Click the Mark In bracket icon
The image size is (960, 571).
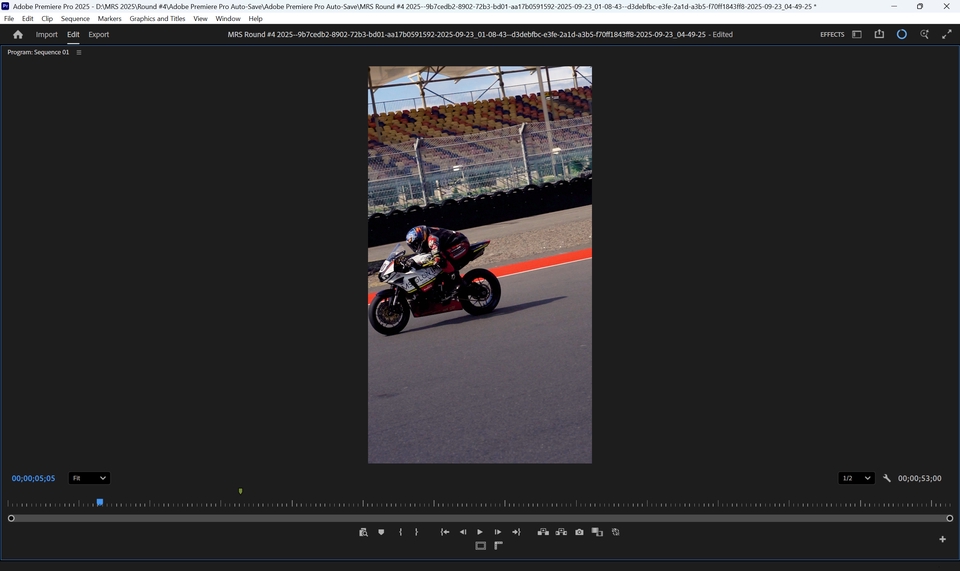[x=400, y=532]
